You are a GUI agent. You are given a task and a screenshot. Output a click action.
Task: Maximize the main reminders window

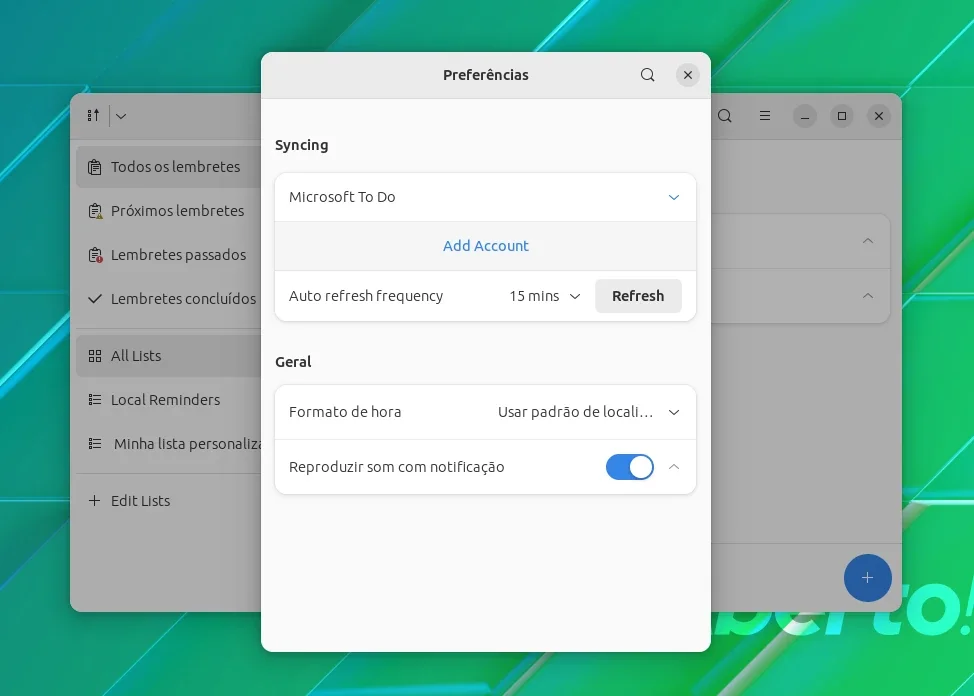point(842,116)
